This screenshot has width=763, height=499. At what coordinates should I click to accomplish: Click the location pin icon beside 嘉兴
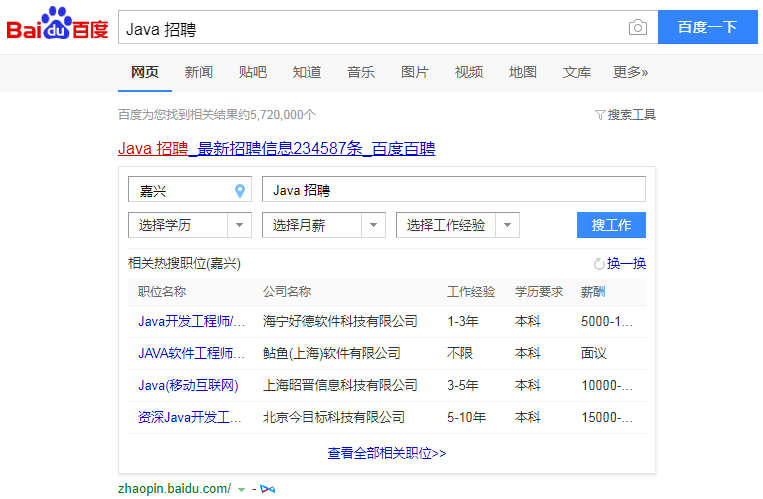pyautogui.click(x=239, y=191)
